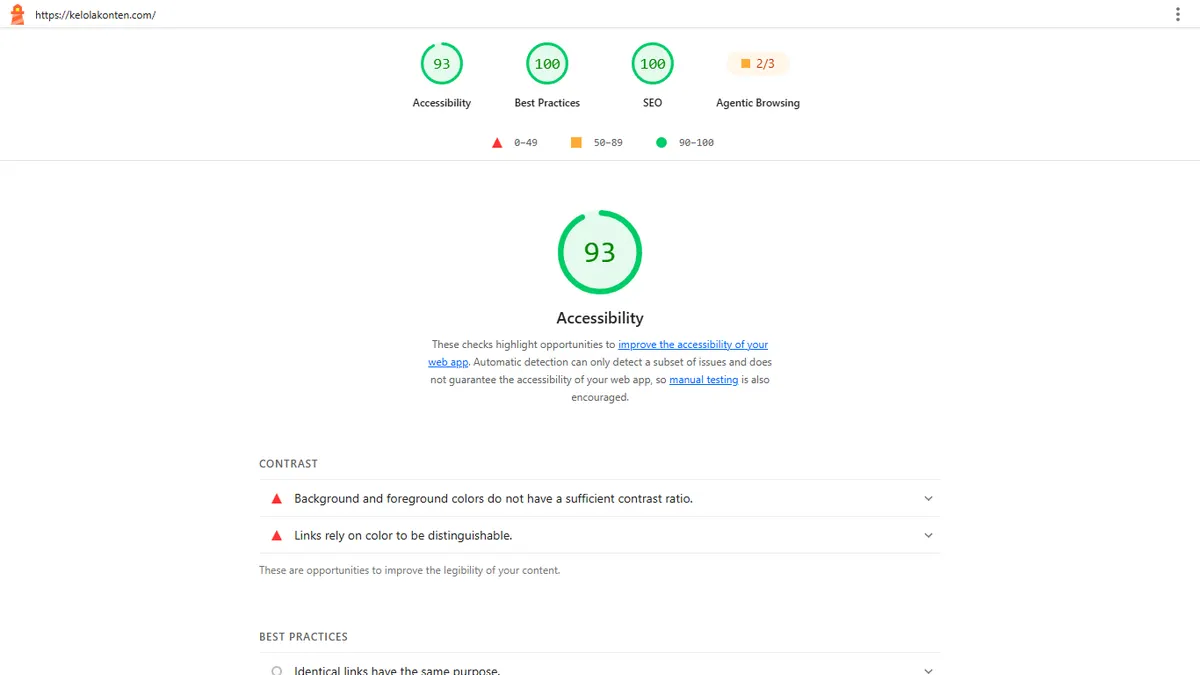Click the large Accessibility title heading

pos(600,318)
